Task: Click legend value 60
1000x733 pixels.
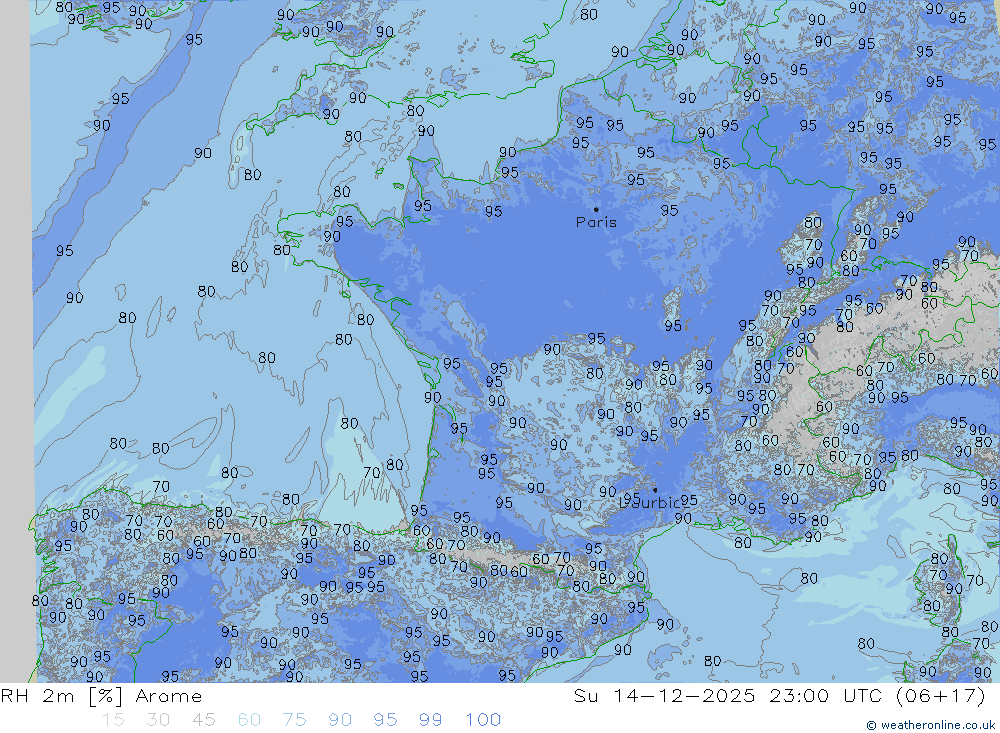Action: pyautogui.click(x=249, y=720)
